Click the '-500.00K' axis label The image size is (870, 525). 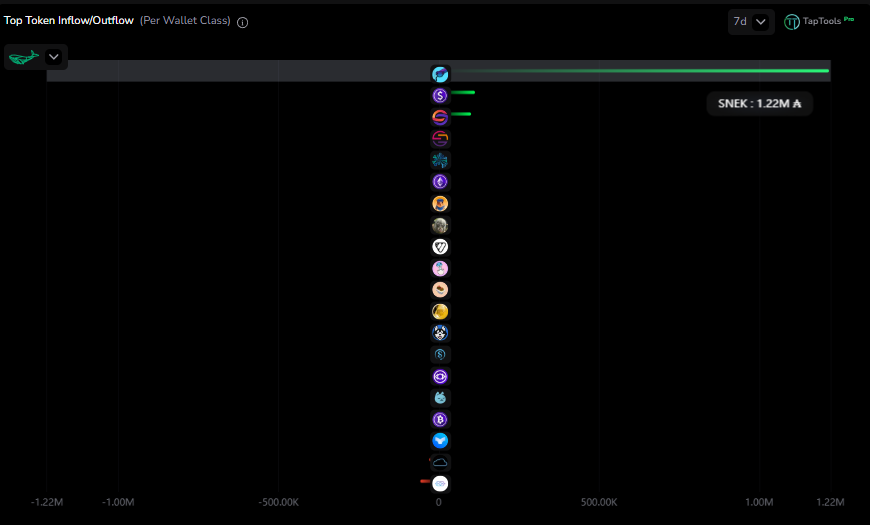coord(279,502)
